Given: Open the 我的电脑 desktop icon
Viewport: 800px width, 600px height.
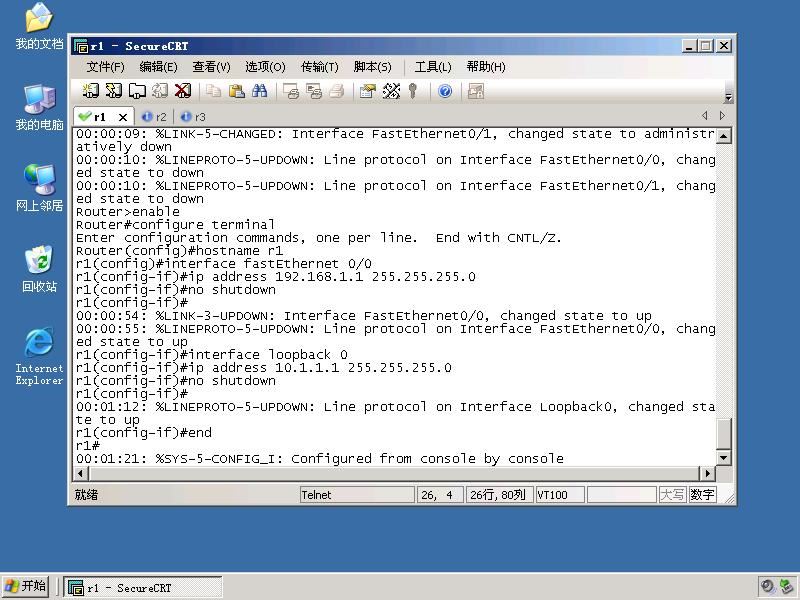Looking at the screenshot, I should point(39,108).
